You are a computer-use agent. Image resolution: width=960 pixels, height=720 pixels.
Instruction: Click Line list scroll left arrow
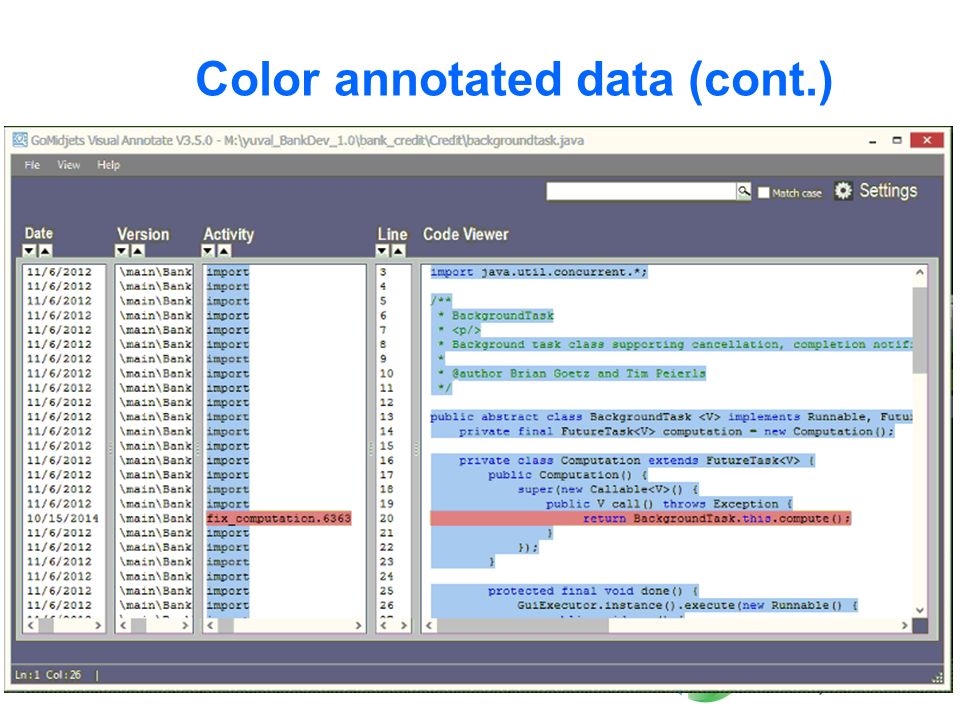(384, 625)
